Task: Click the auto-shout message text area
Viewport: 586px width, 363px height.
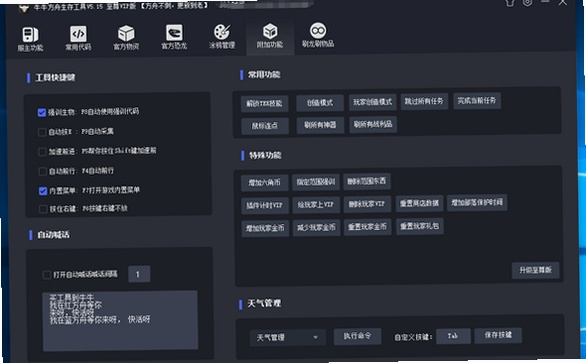Action: click(120, 320)
